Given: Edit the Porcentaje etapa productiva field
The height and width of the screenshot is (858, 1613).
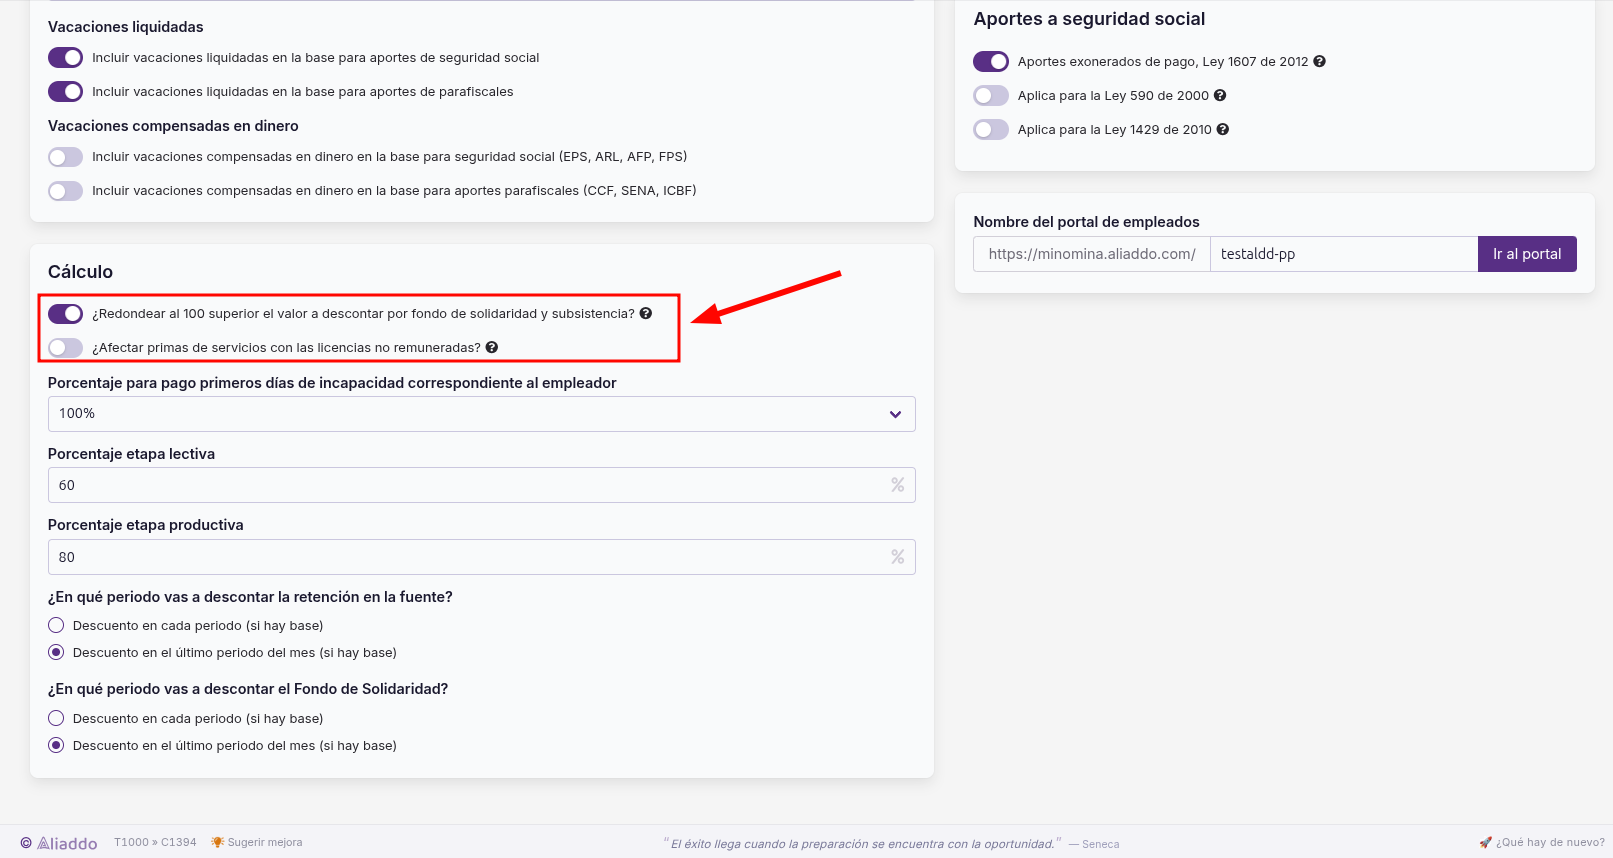Looking at the screenshot, I should 482,557.
